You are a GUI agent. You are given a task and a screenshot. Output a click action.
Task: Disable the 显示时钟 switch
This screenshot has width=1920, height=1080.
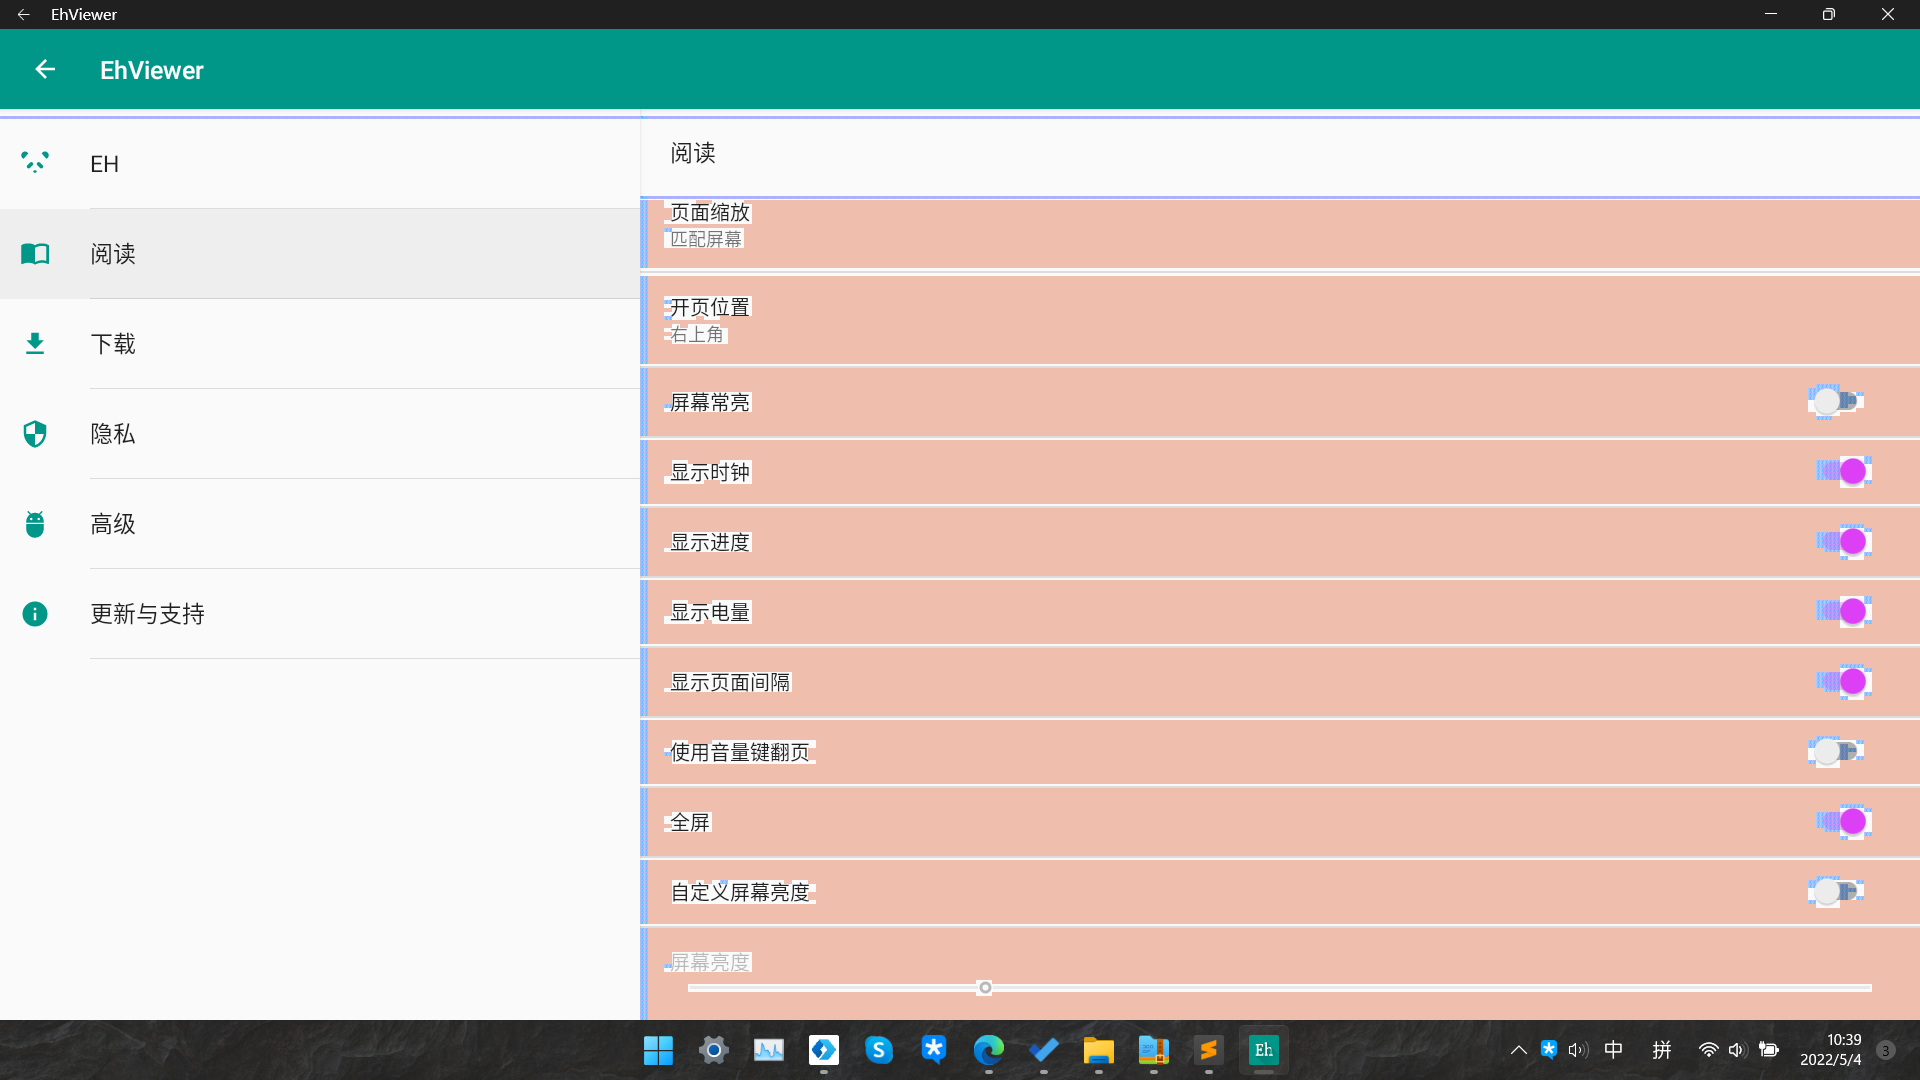(x=1843, y=472)
